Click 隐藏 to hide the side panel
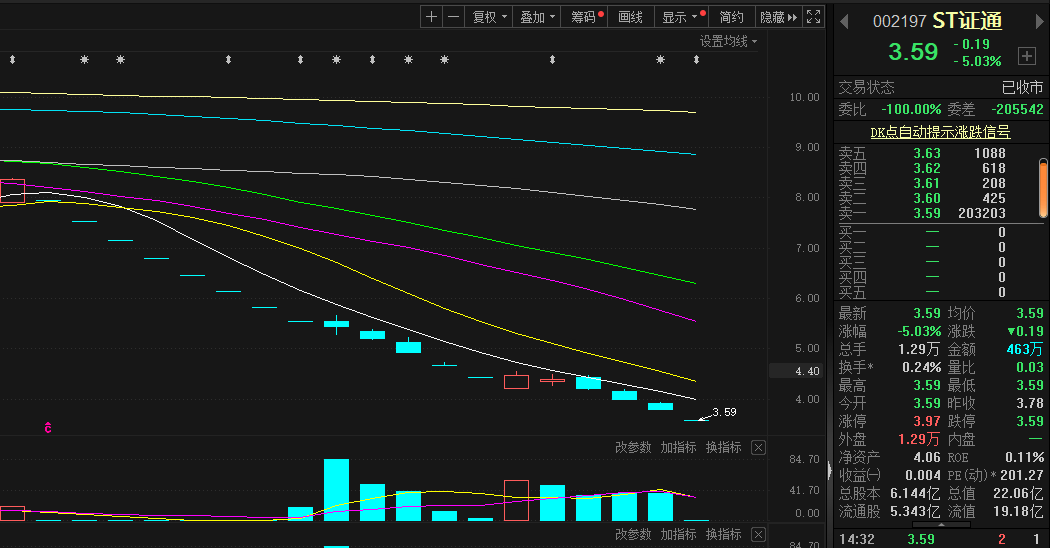This screenshot has height=548, width=1050. (x=778, y=17)
